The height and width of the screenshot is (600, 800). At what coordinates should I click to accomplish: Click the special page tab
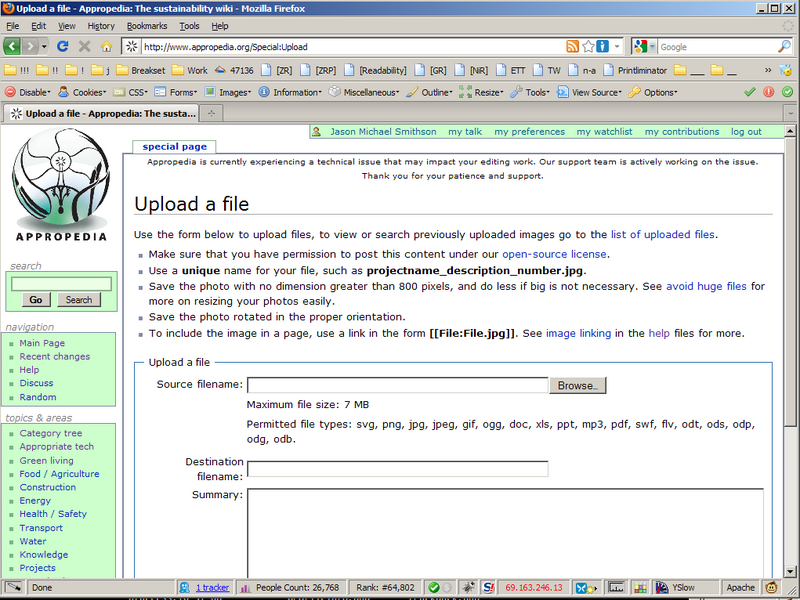[174, 147]
